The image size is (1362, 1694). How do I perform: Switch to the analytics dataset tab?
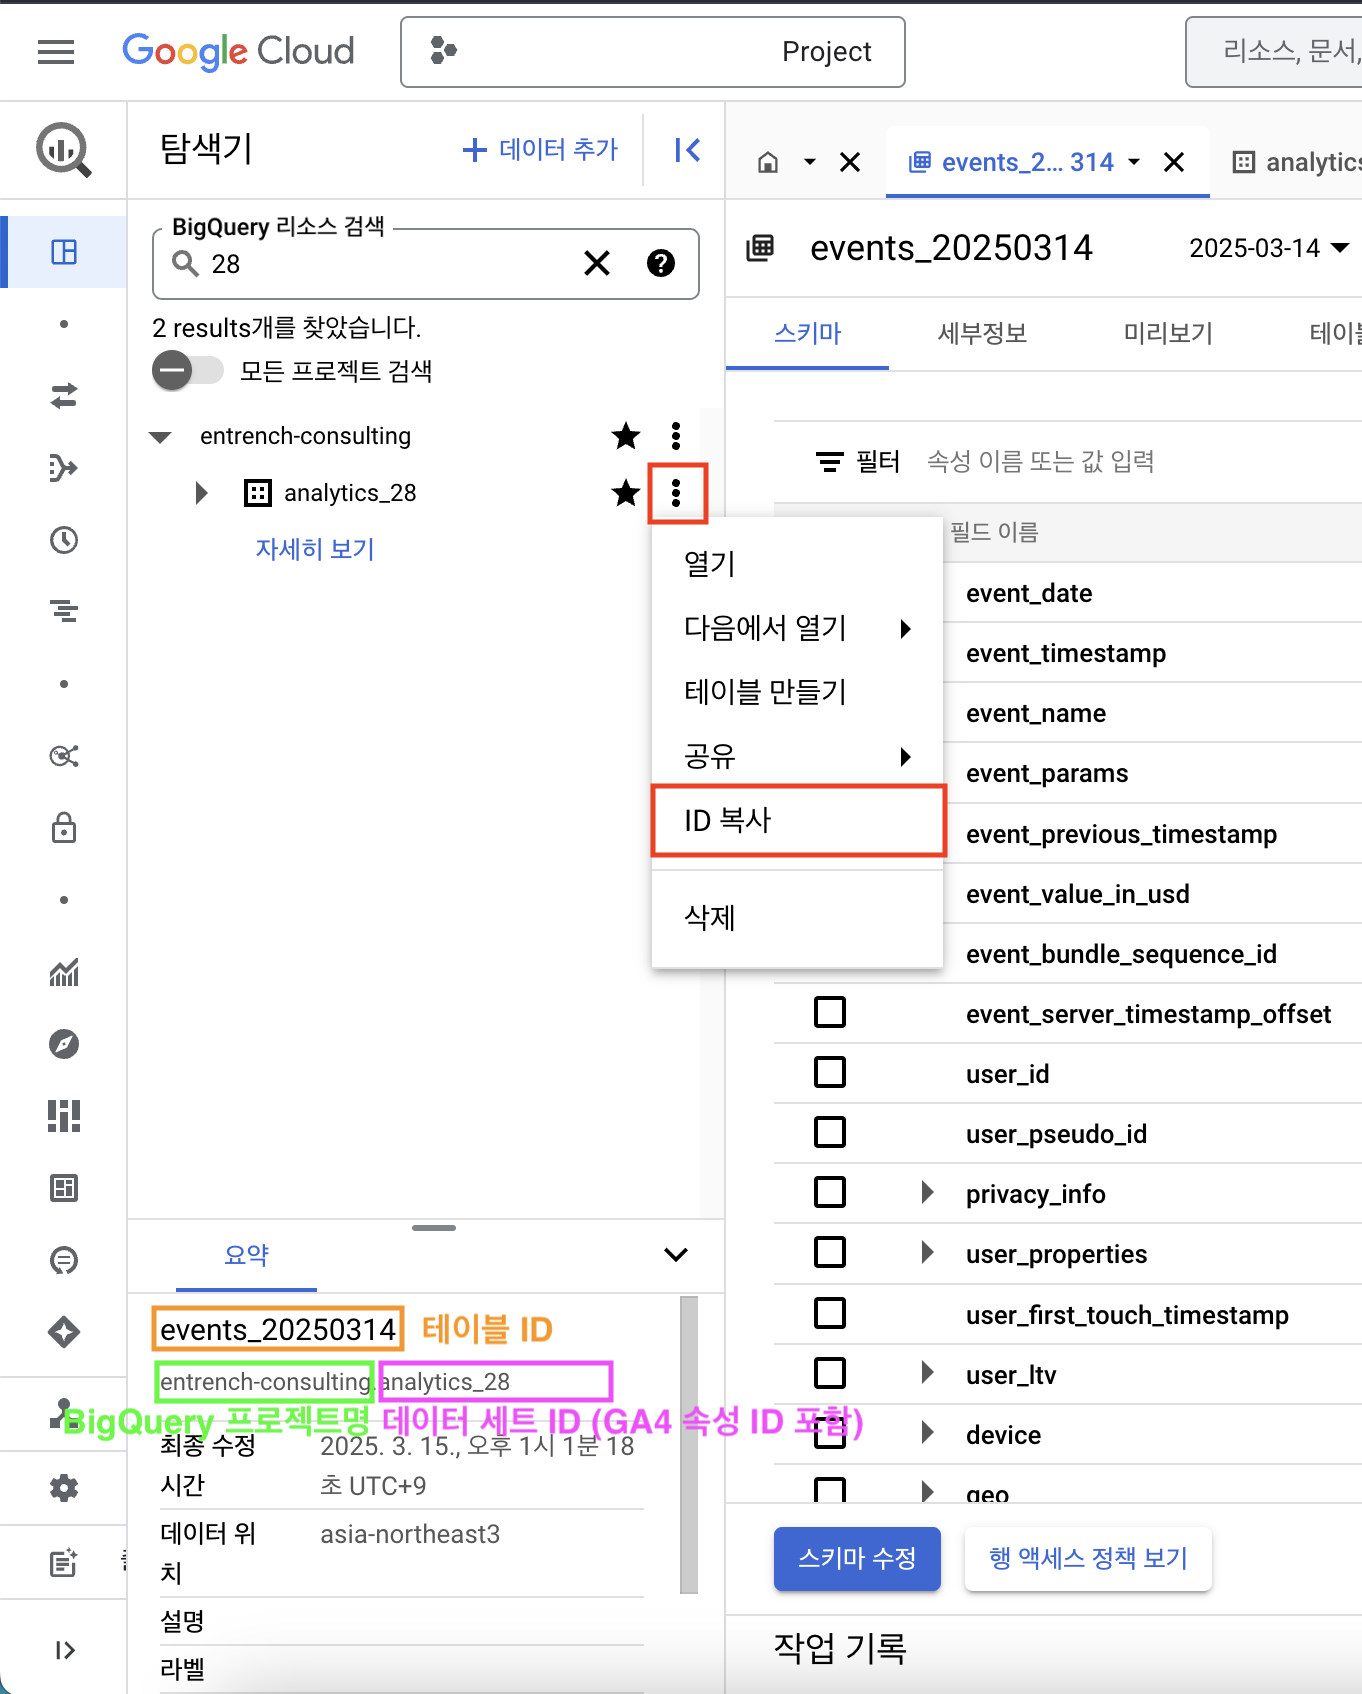coord(1297,162)
